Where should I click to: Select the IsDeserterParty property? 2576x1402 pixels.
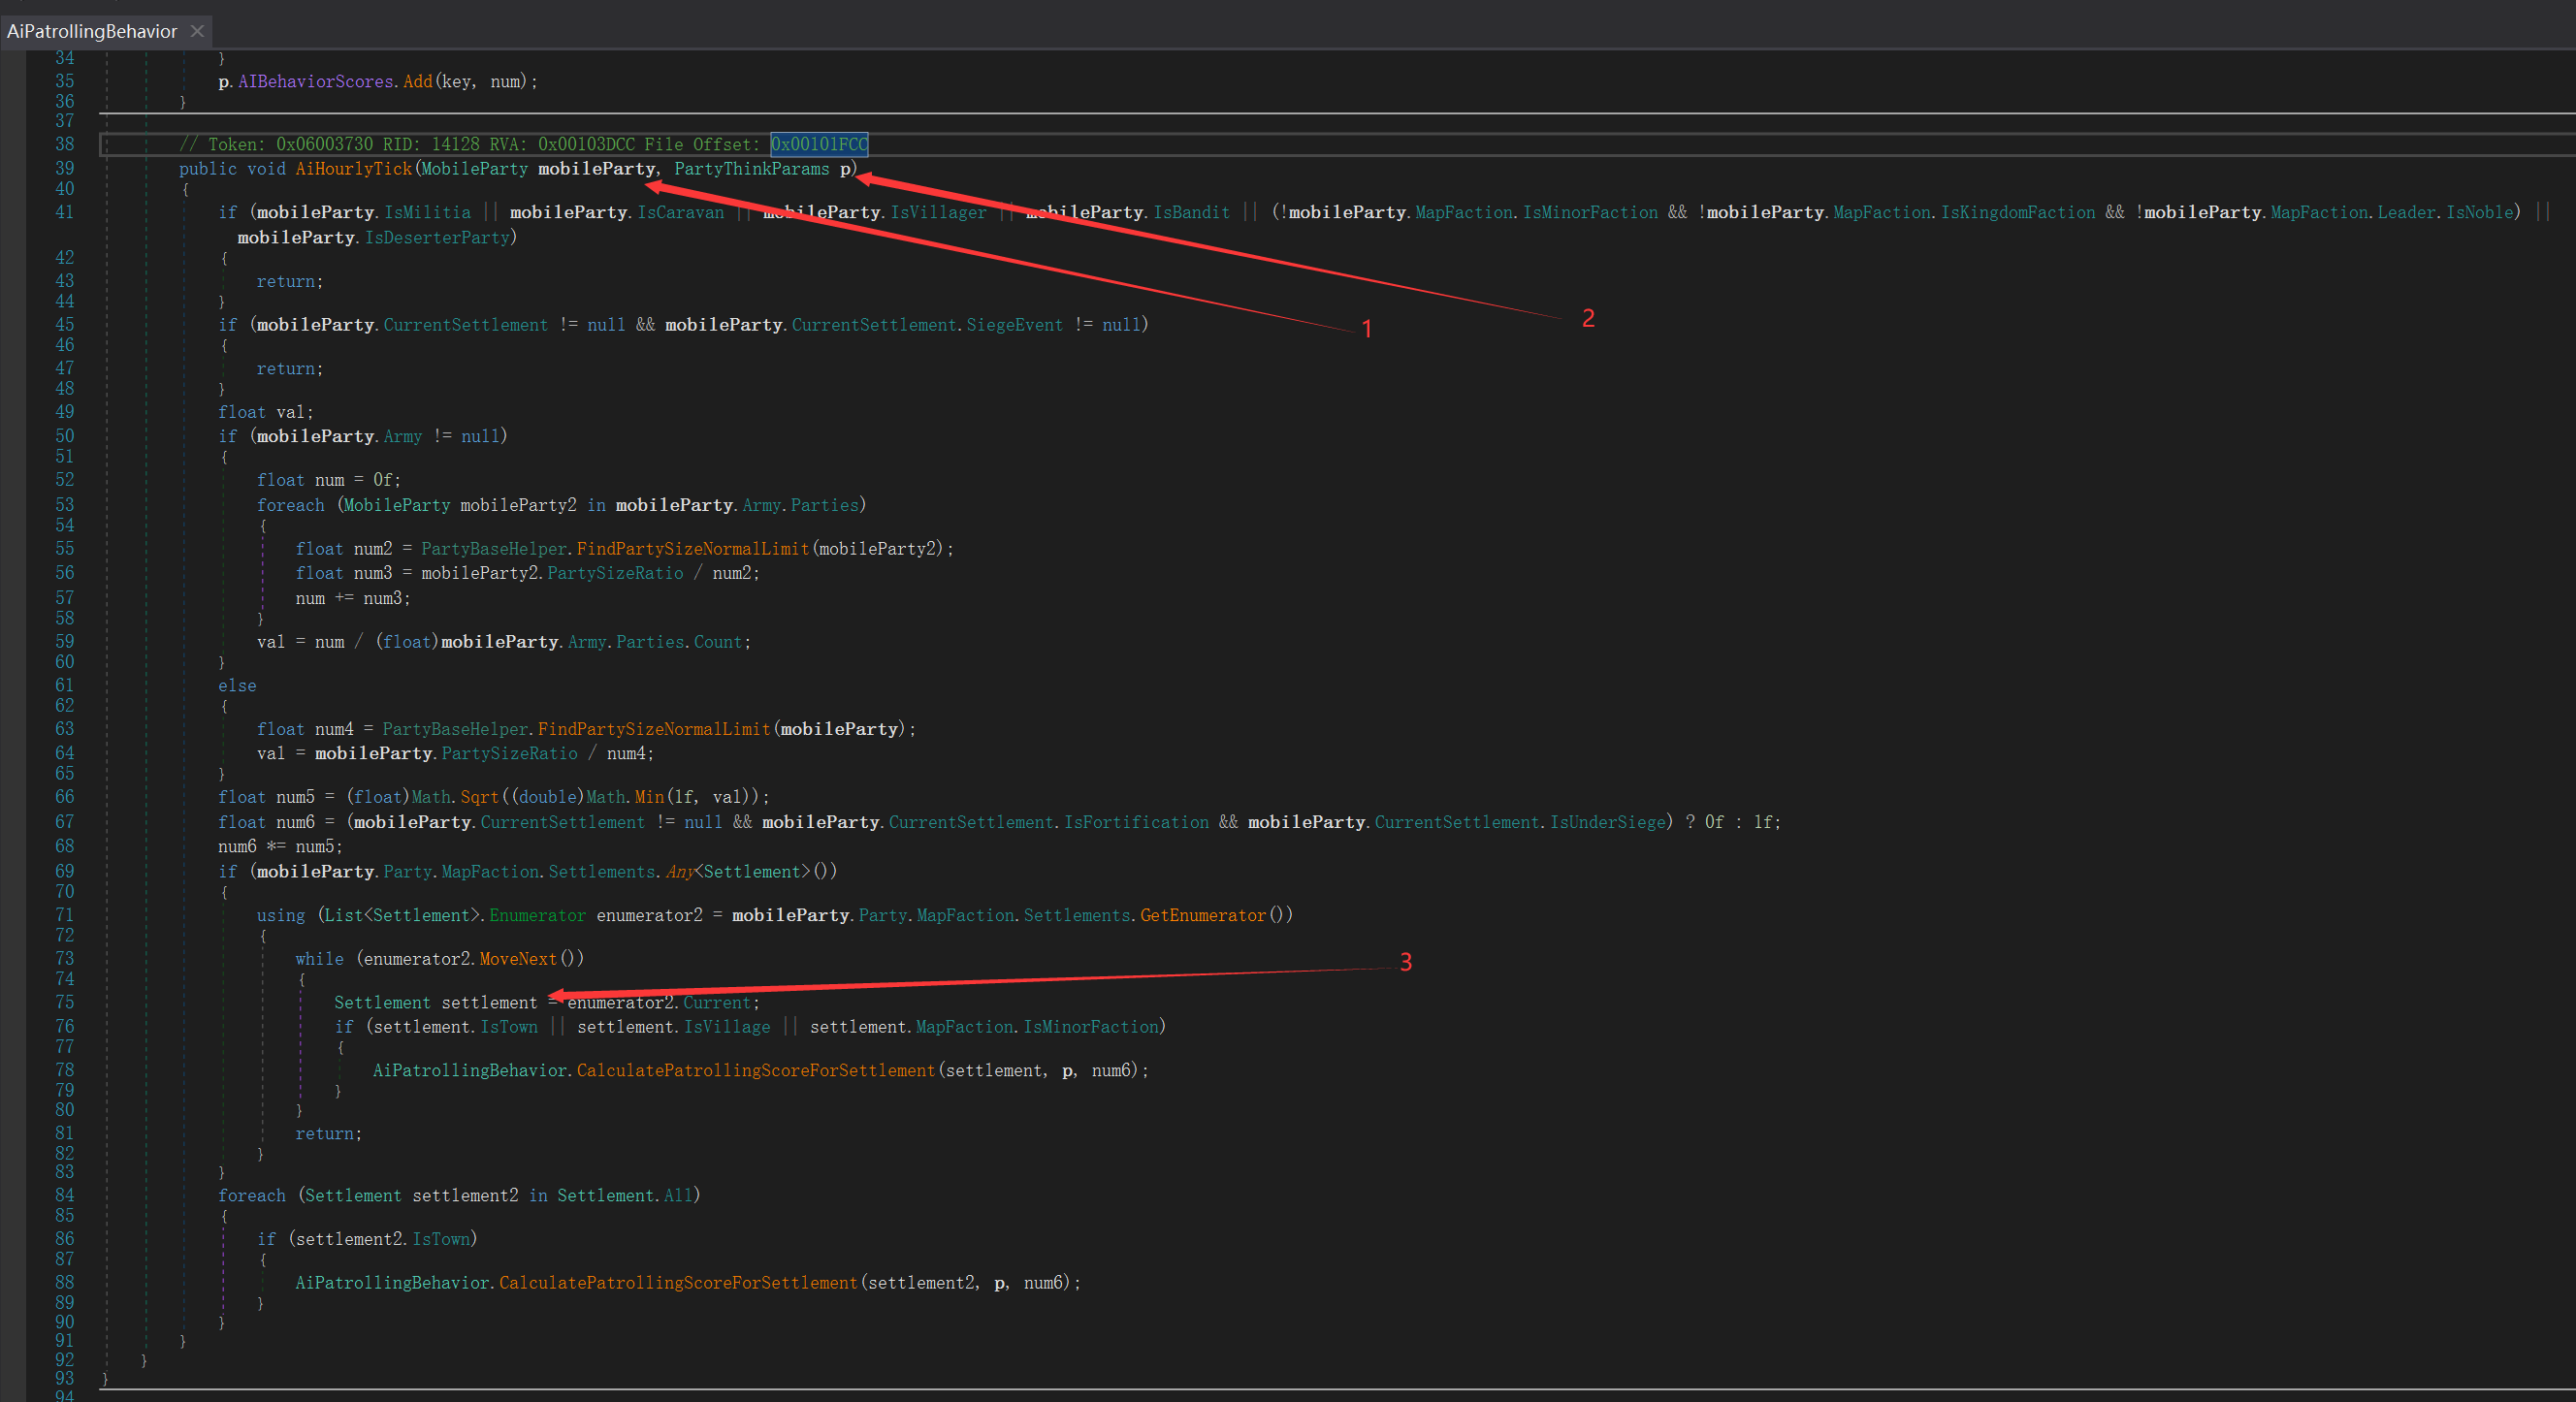(437, 237)
